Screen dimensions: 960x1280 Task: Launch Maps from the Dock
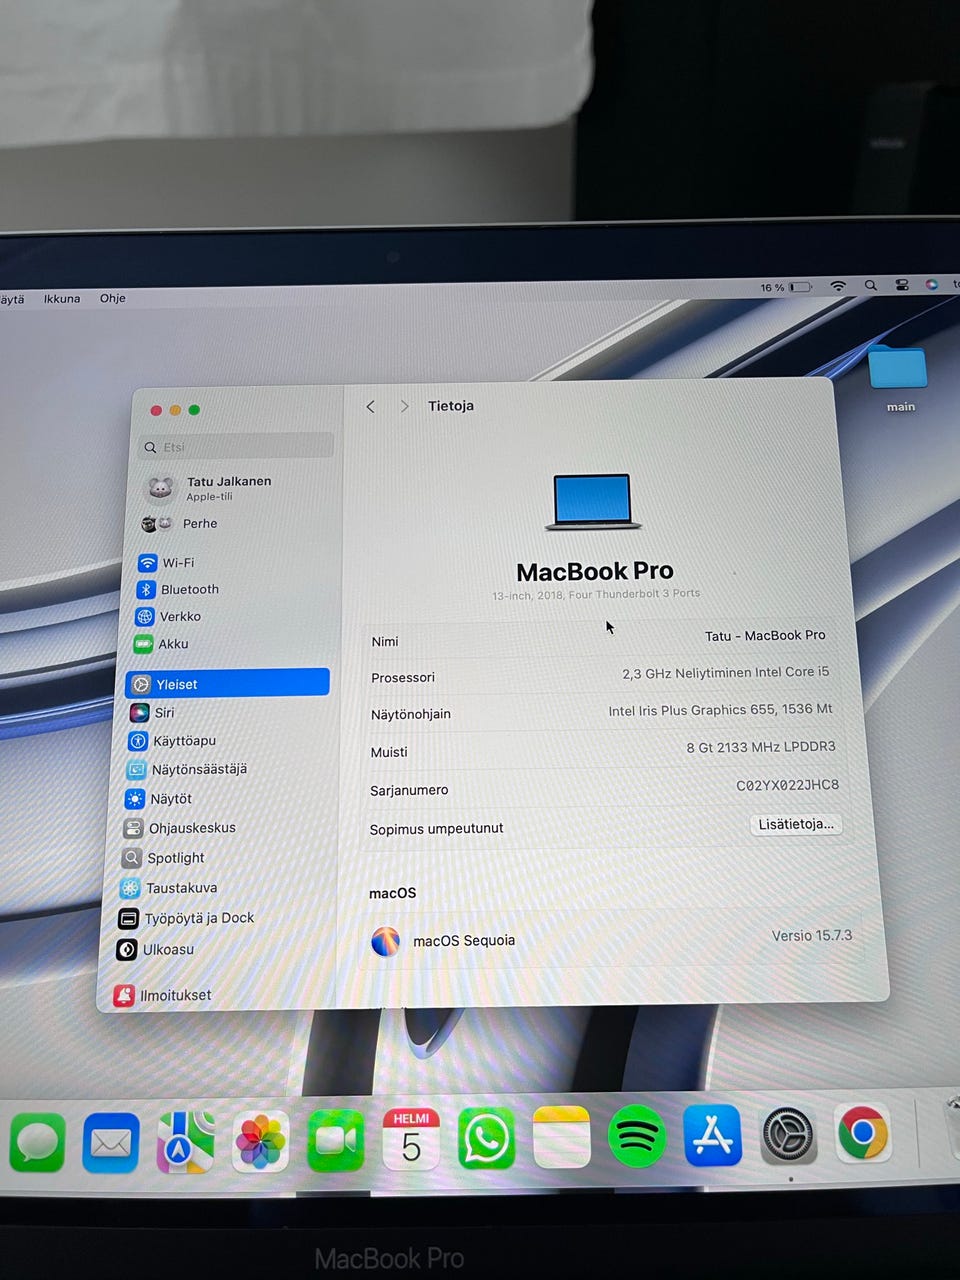[186, 1141]
